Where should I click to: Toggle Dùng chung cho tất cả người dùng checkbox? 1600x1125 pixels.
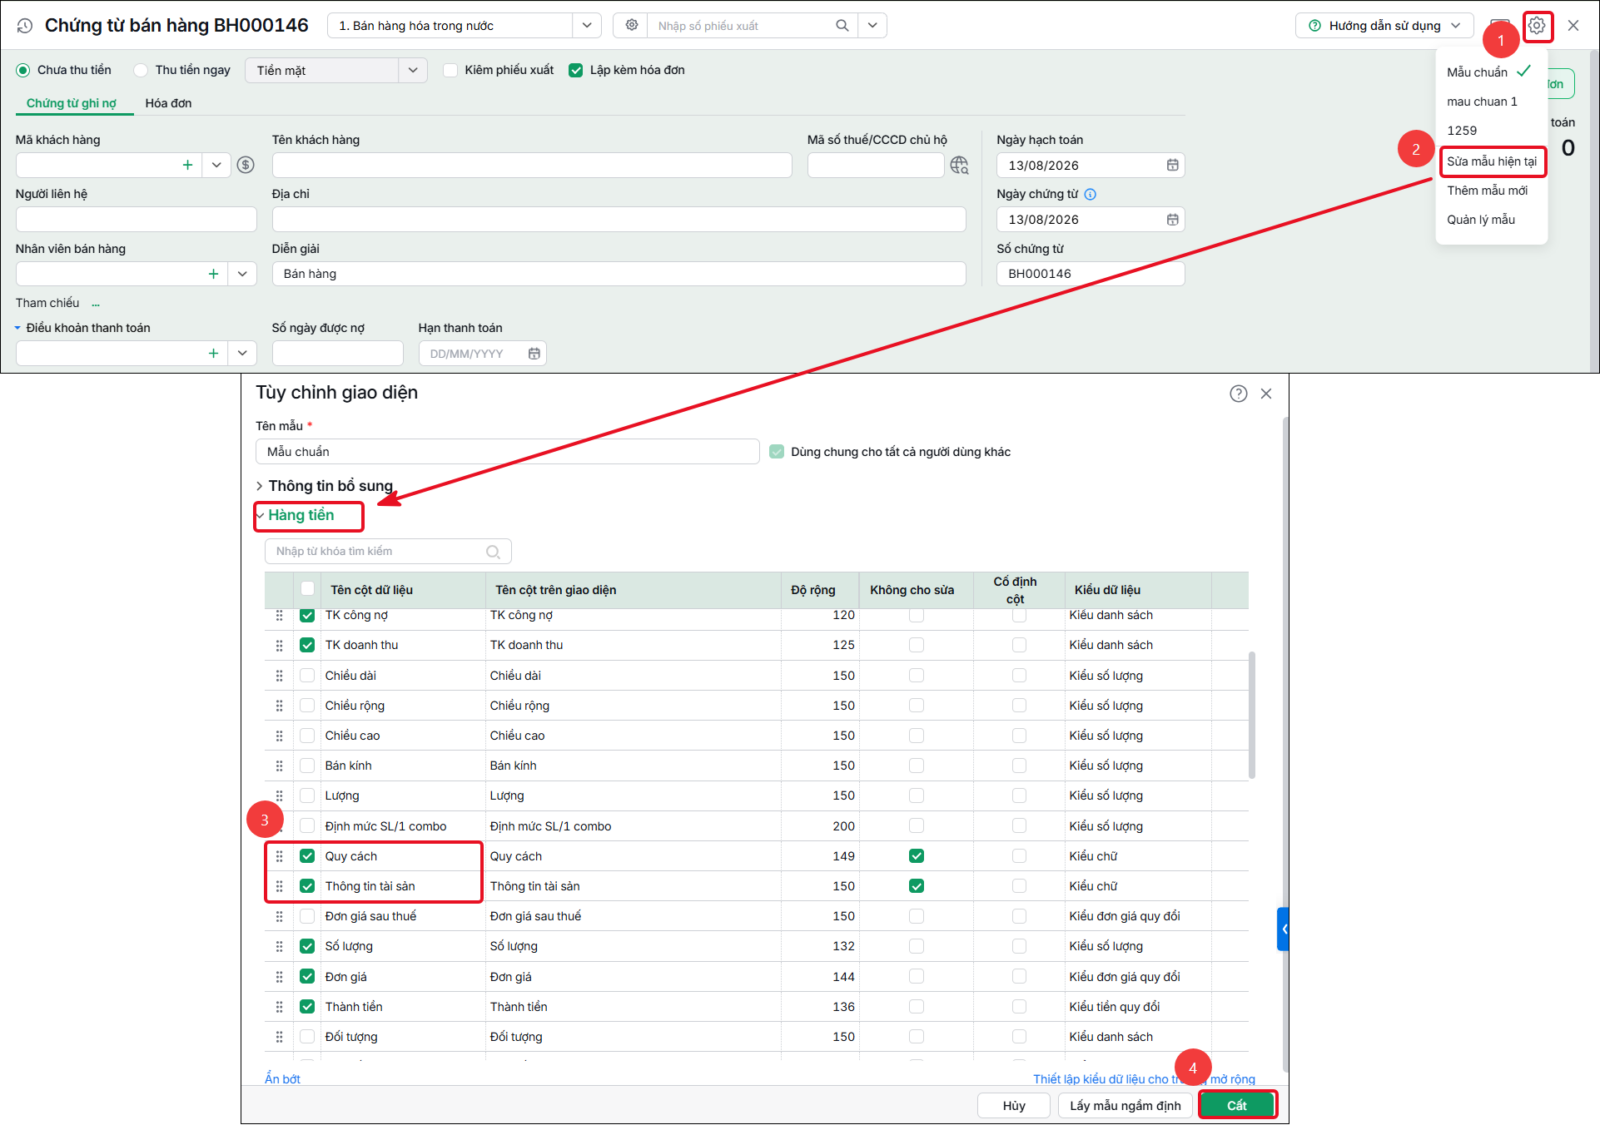[x=777, y=452]
